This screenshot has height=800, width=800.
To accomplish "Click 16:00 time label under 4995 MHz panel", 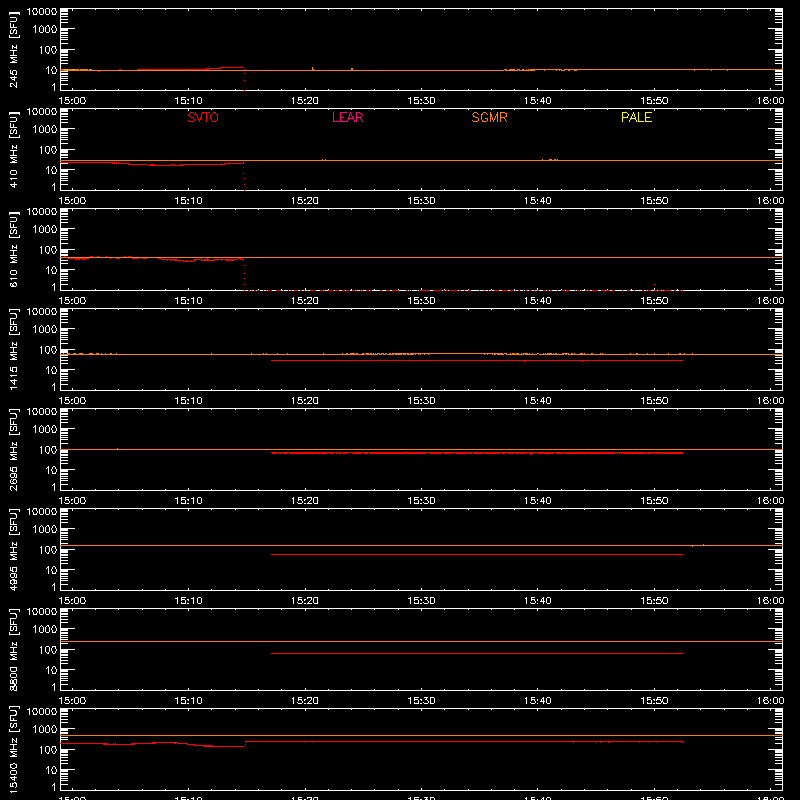I will pyautogui.click(x=770, y=601).
